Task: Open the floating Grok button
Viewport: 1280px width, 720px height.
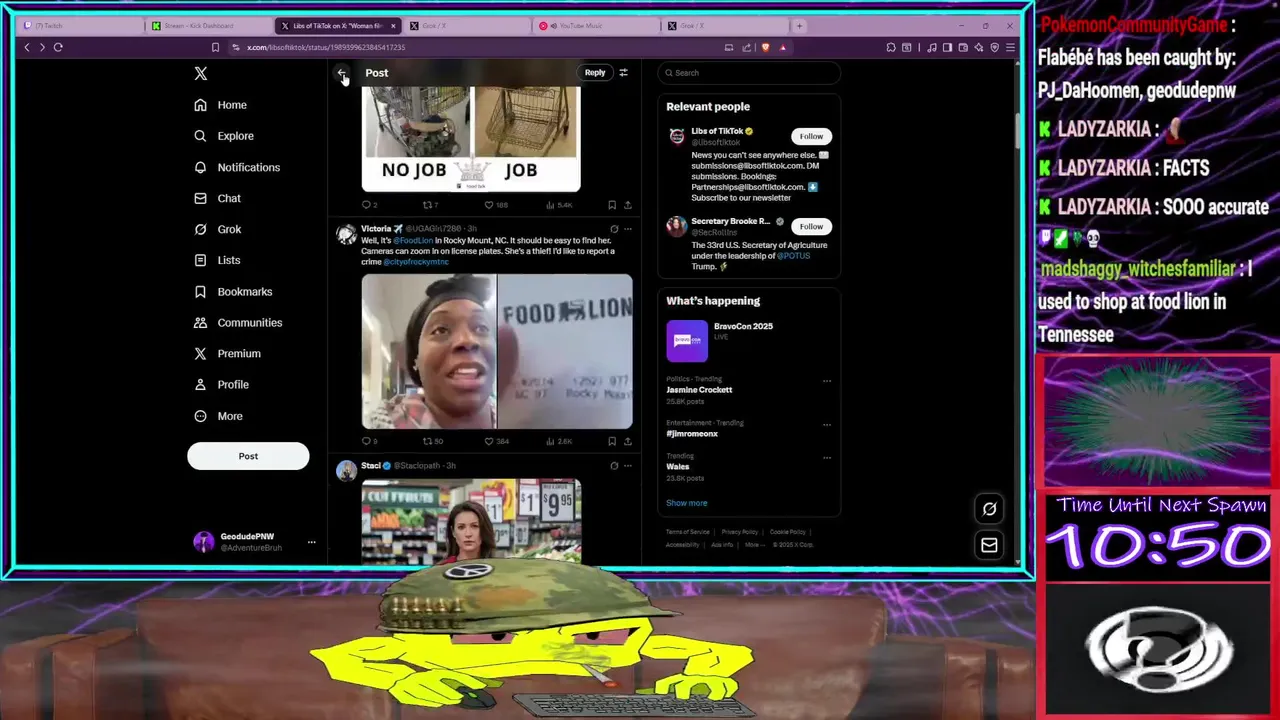Action: tap(989, 509)
